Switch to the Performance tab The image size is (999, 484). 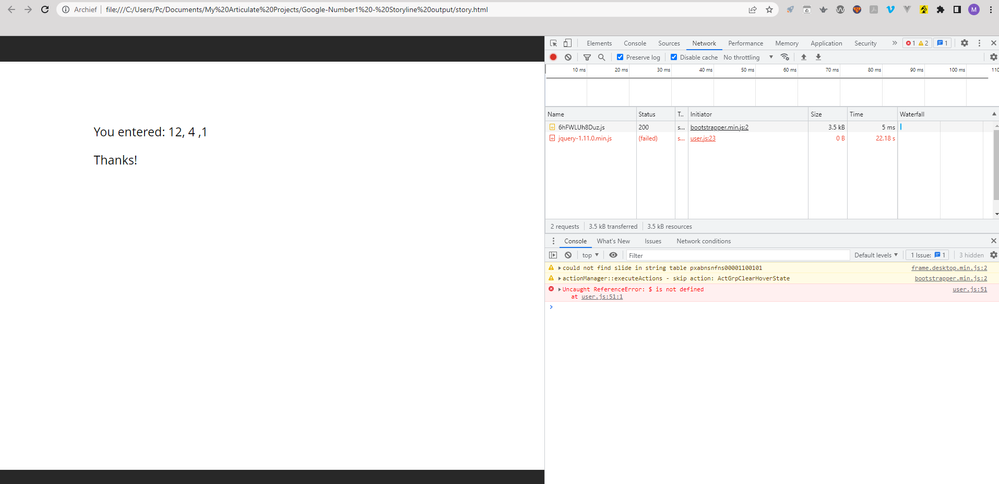[745, 43]
